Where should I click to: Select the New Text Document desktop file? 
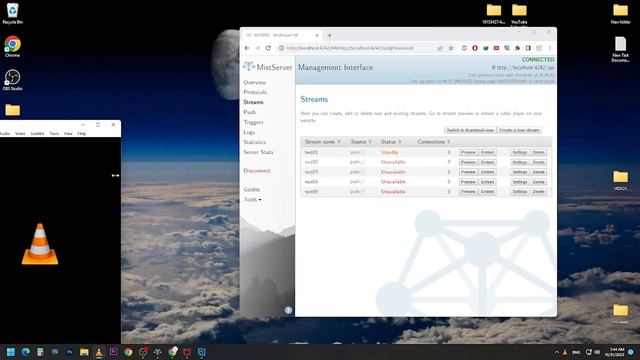tap(620, 49)
